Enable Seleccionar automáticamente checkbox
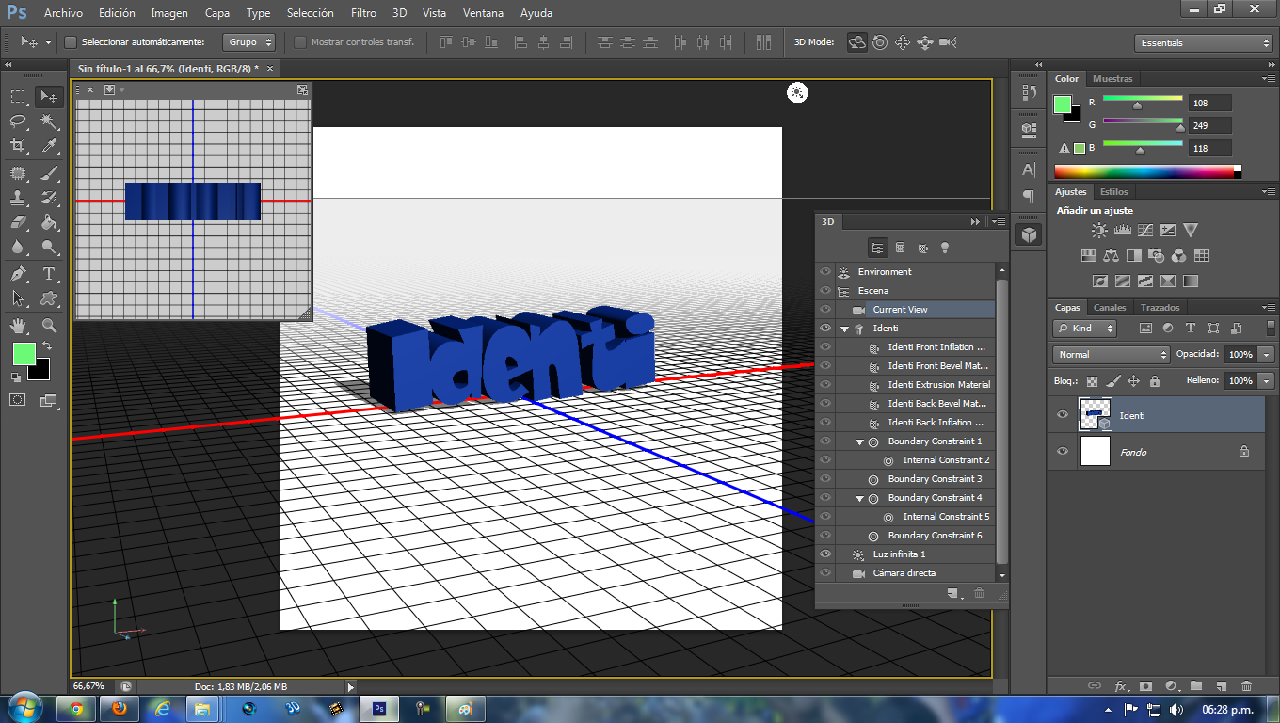Viewport: 1280px width, 723px height. click(x=70, y=42)
